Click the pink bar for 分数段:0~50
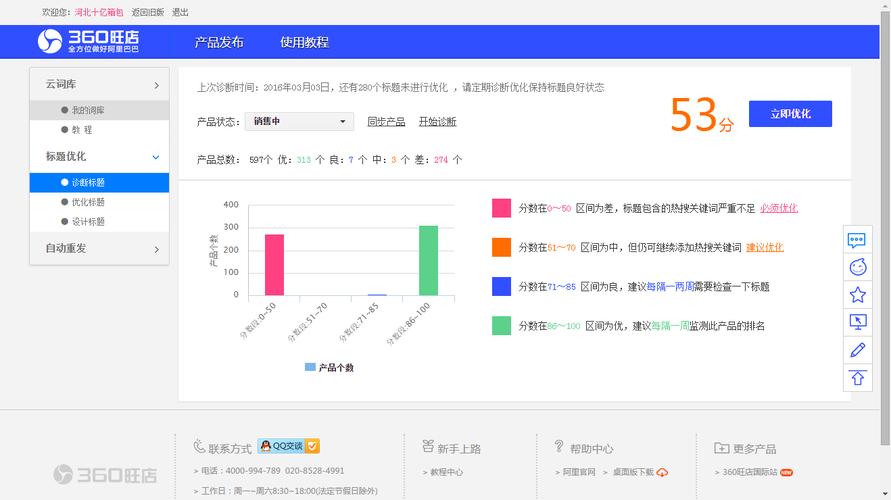 [x=274, y=264]
